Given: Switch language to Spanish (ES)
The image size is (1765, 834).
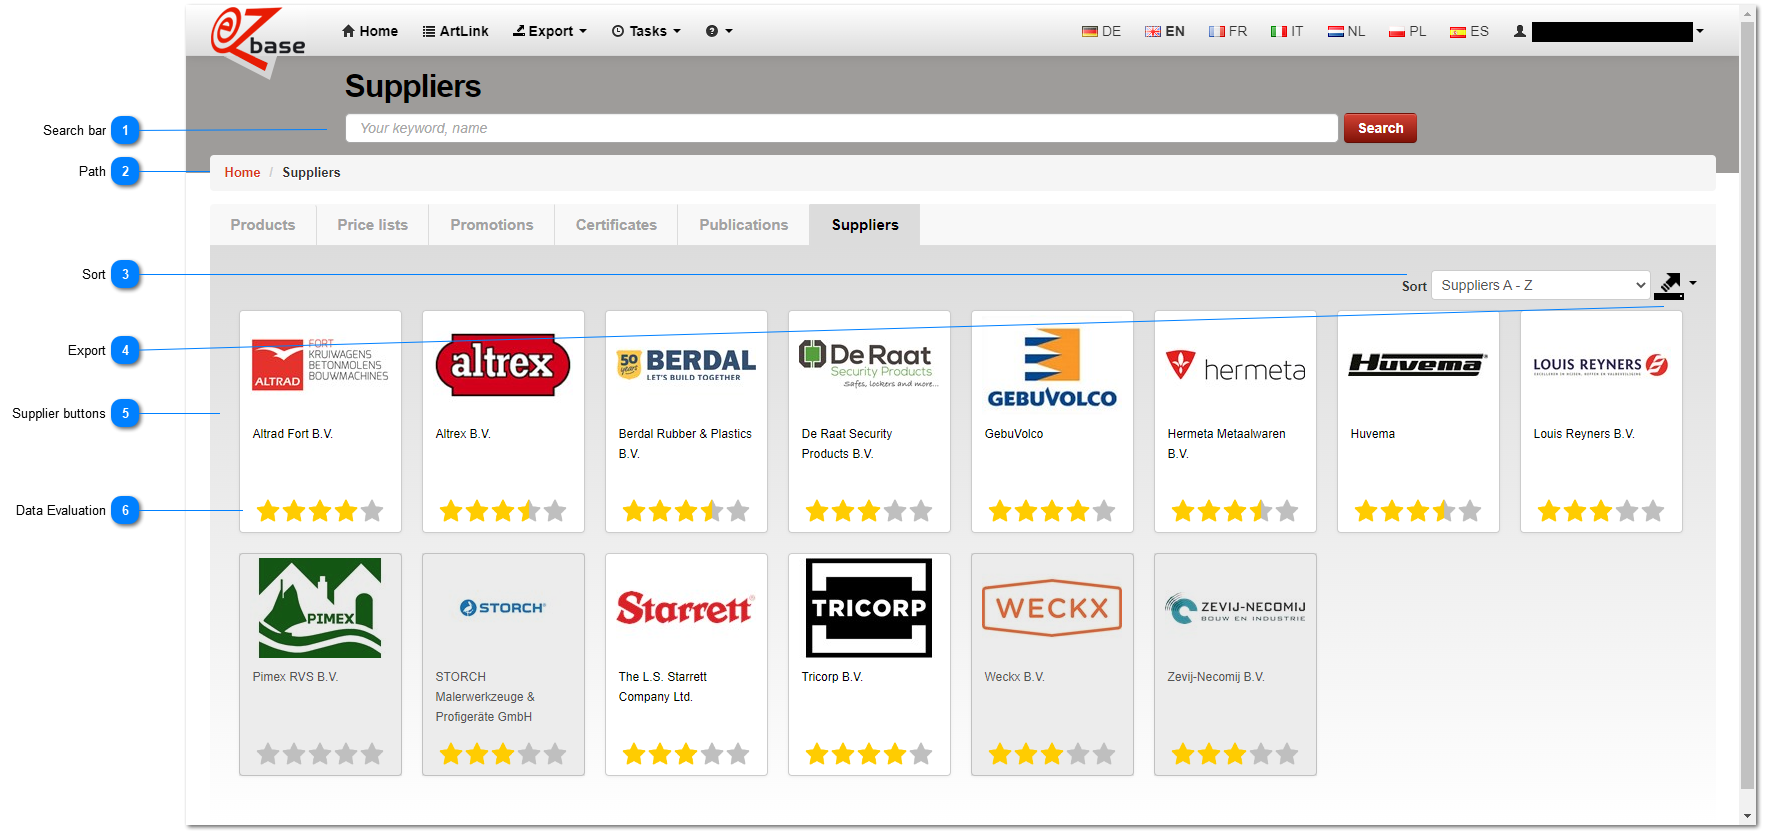Looking at the screenshot, I should (1469, 31).
